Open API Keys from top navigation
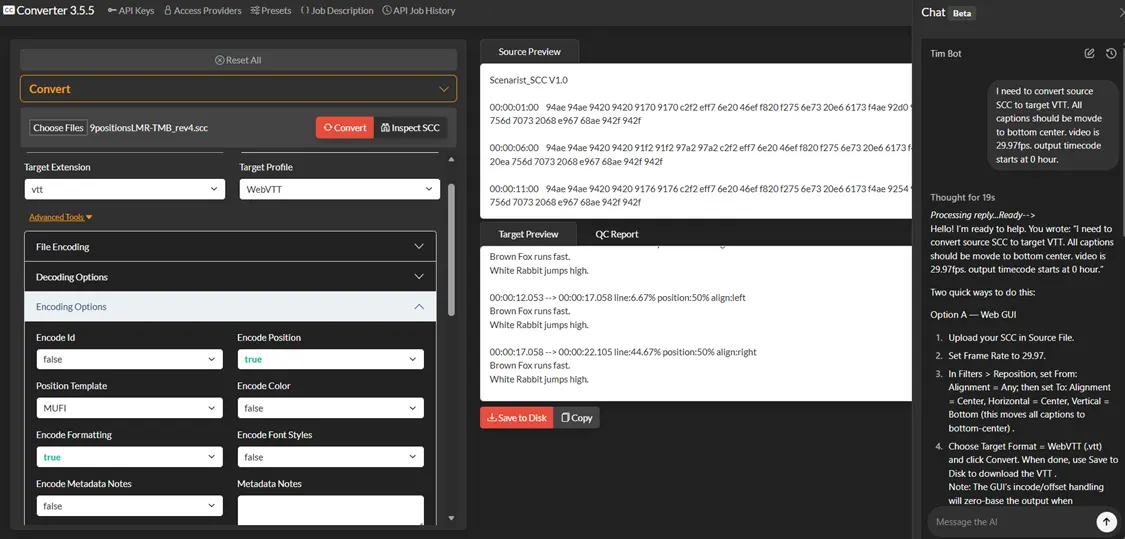Screen dimensions: 1125x539 coord(131,11)
